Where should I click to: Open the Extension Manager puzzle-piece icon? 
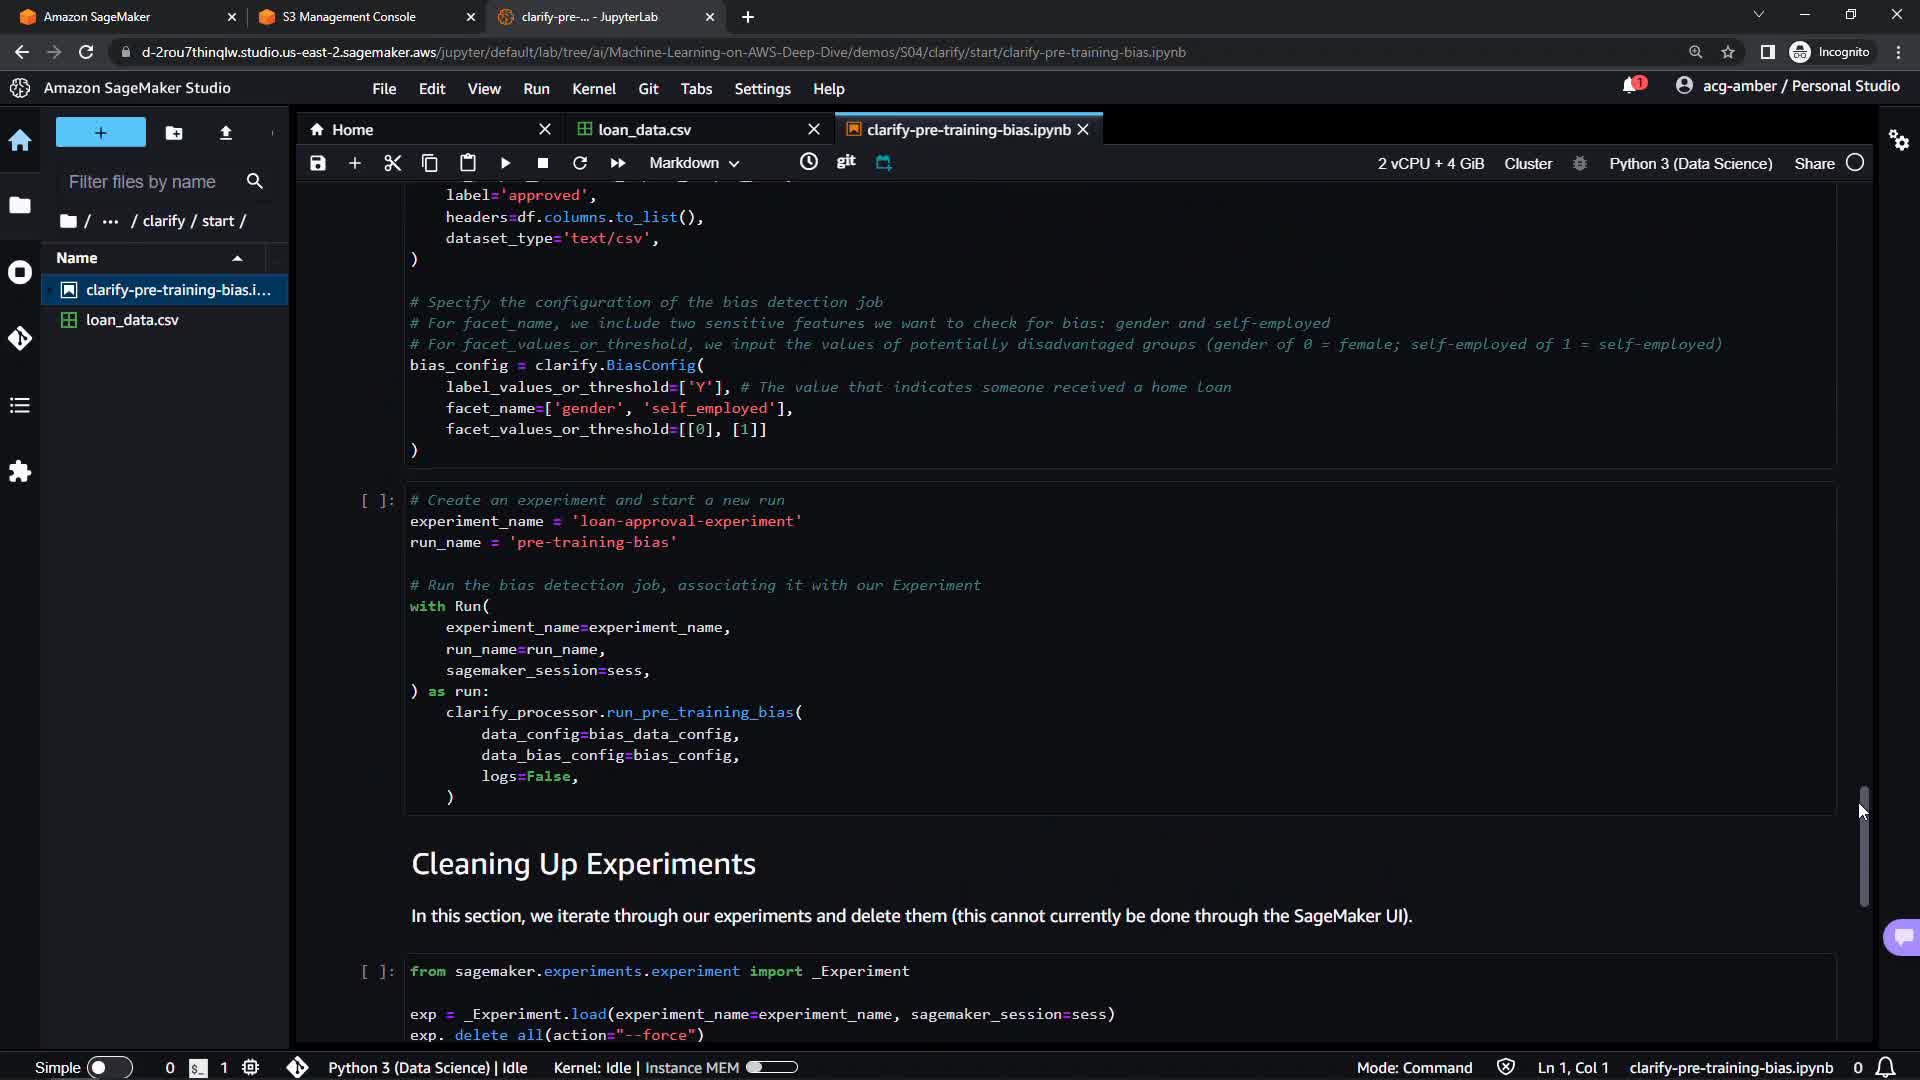20,471
